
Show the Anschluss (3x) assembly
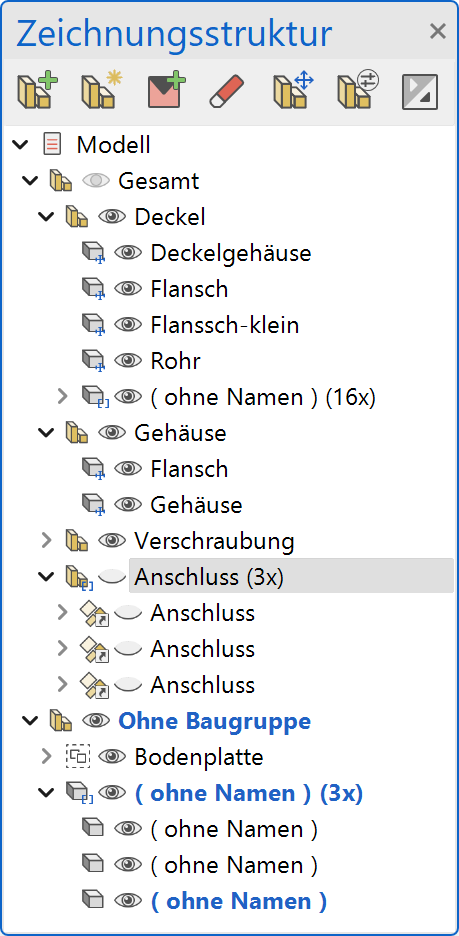point(112,577)
